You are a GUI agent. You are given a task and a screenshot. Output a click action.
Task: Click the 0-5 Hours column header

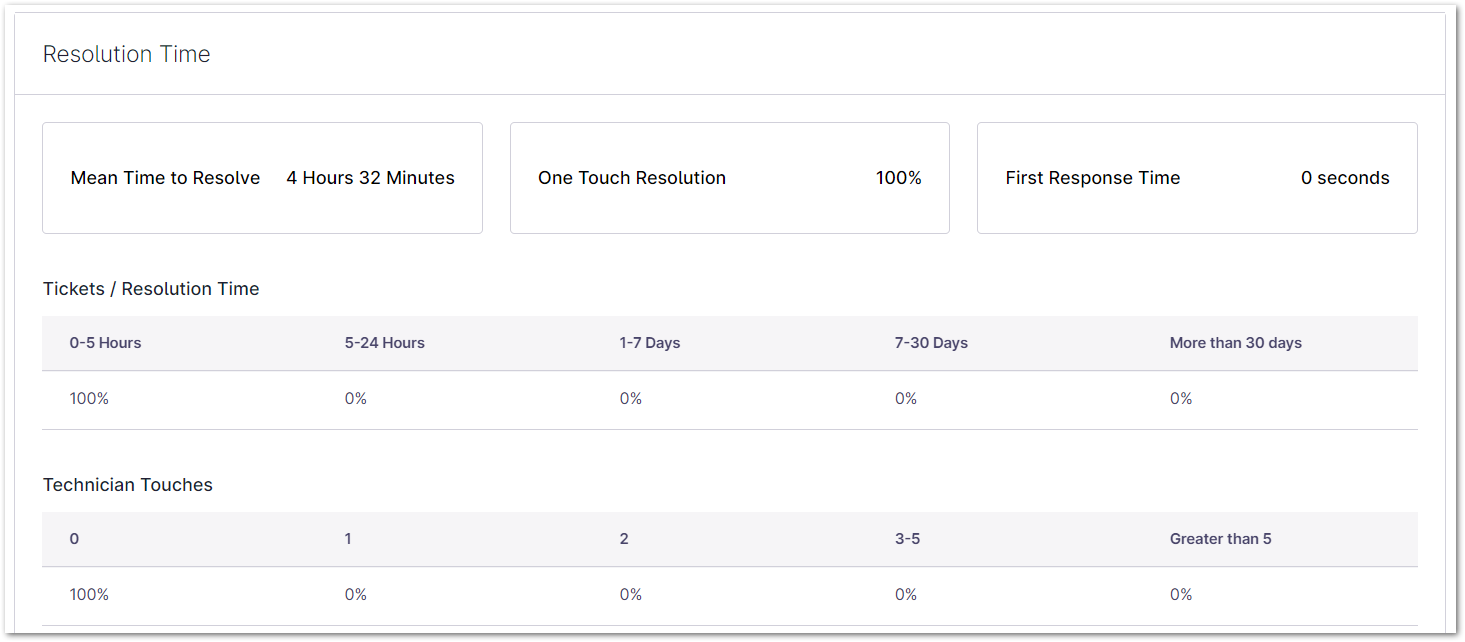(x=105, y=343)
